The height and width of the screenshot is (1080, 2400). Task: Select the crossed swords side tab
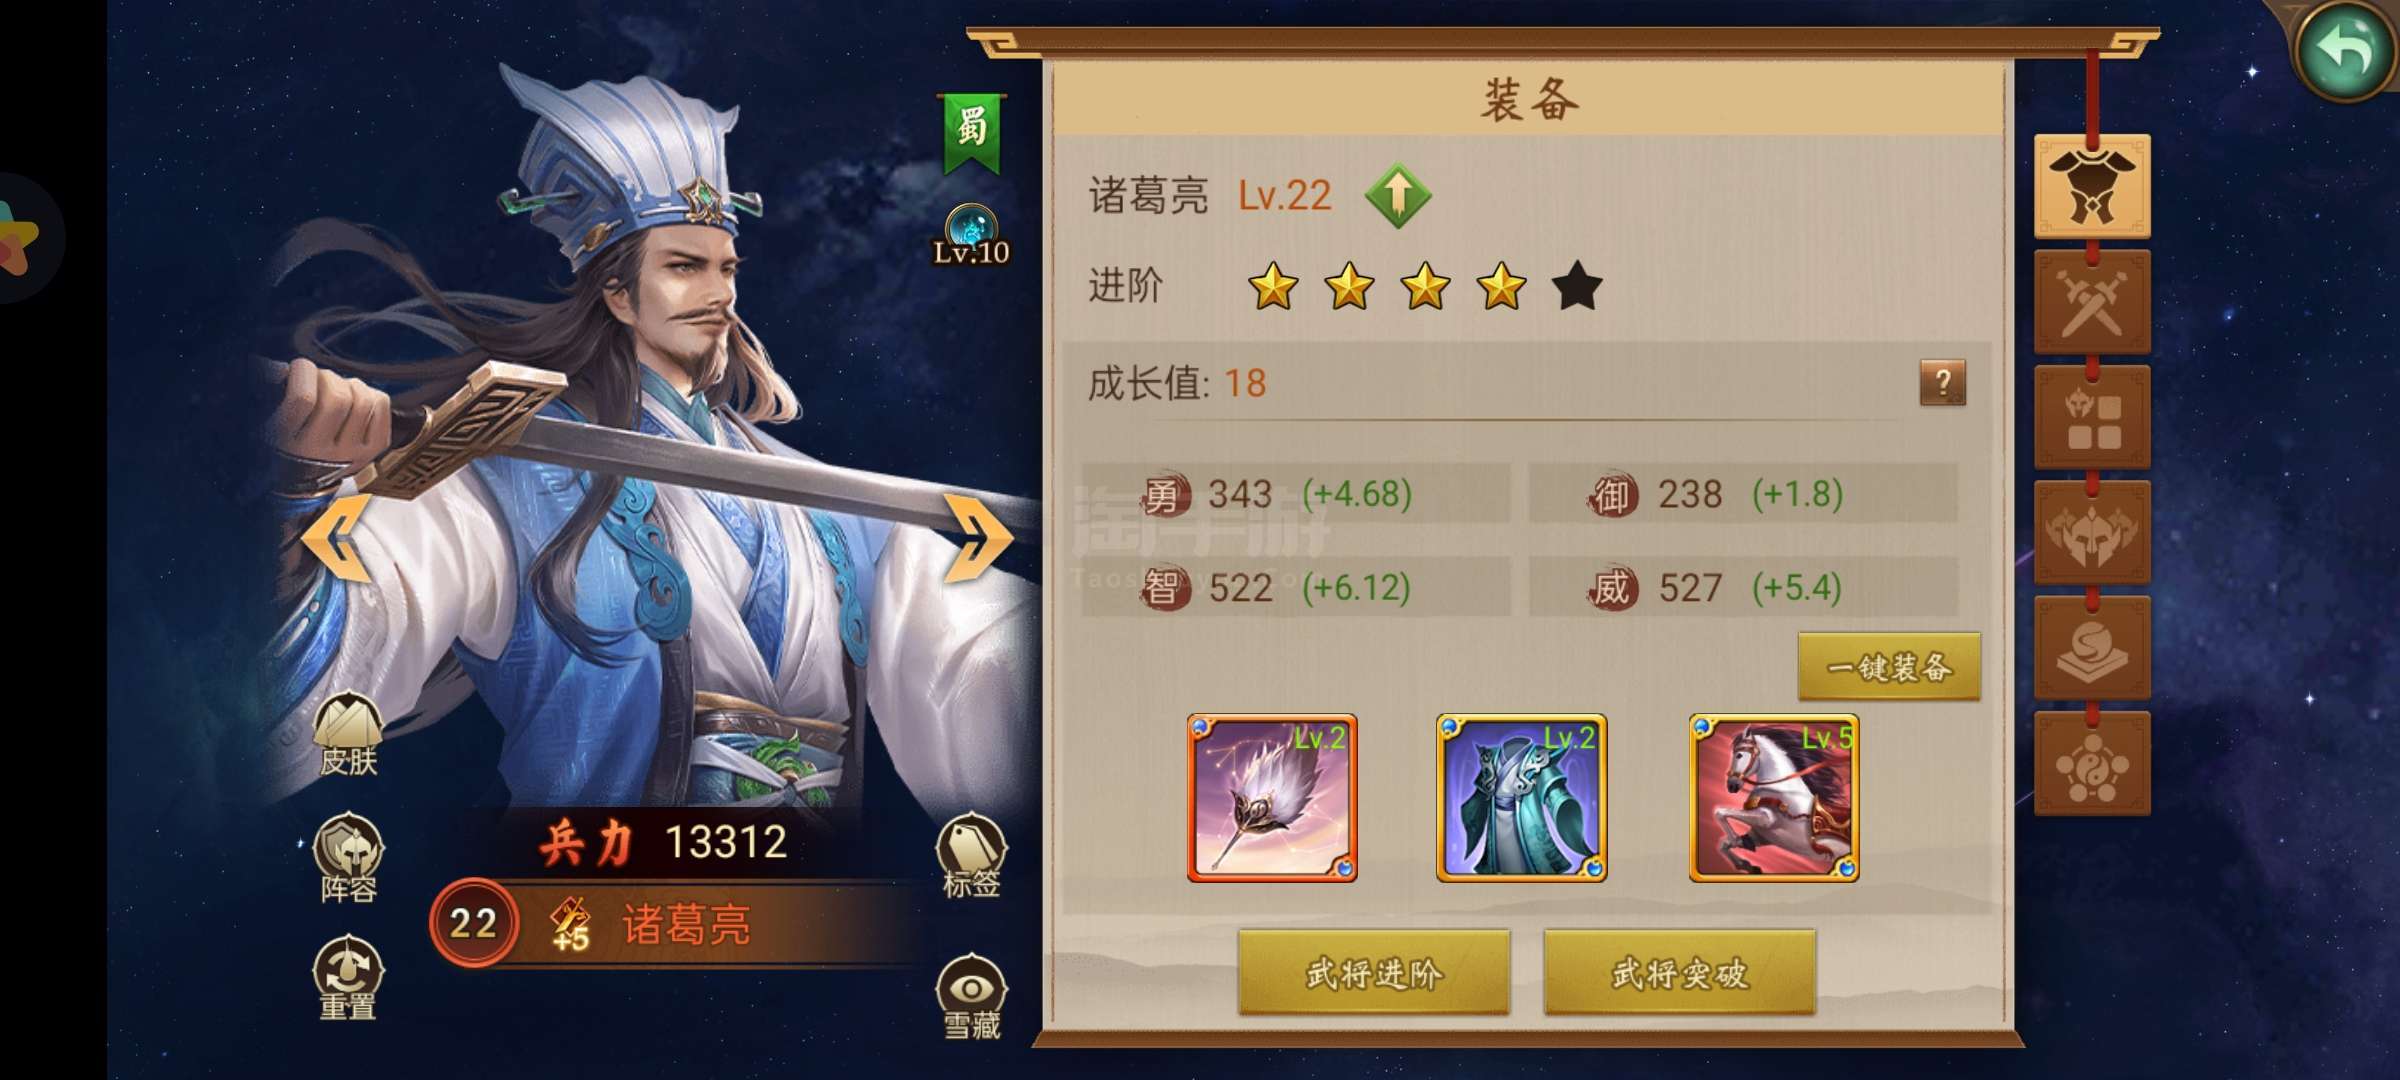point(2092,302)
